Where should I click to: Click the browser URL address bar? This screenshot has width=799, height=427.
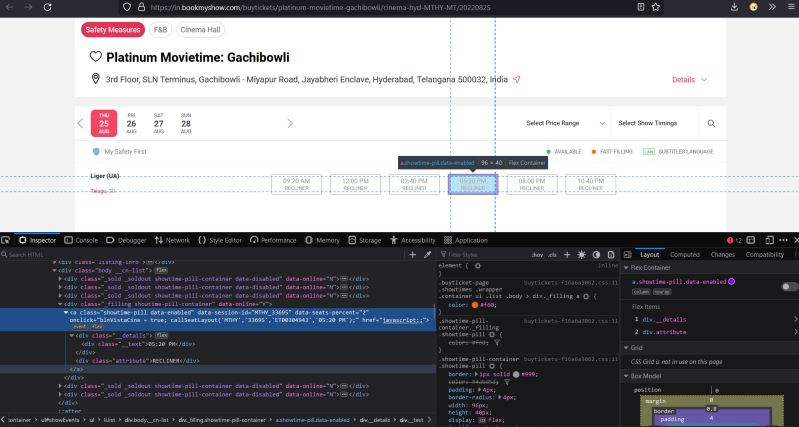coord(390,7)
